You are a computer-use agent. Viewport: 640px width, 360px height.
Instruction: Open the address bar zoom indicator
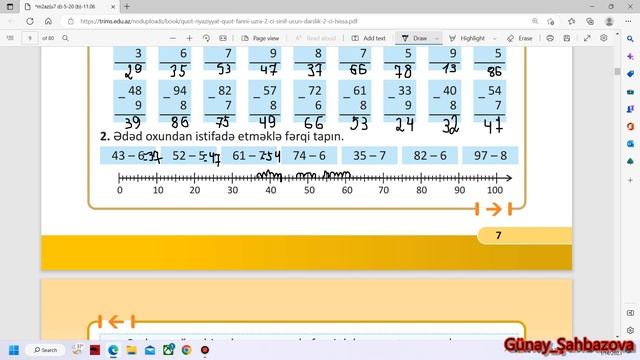coord(535,21)
